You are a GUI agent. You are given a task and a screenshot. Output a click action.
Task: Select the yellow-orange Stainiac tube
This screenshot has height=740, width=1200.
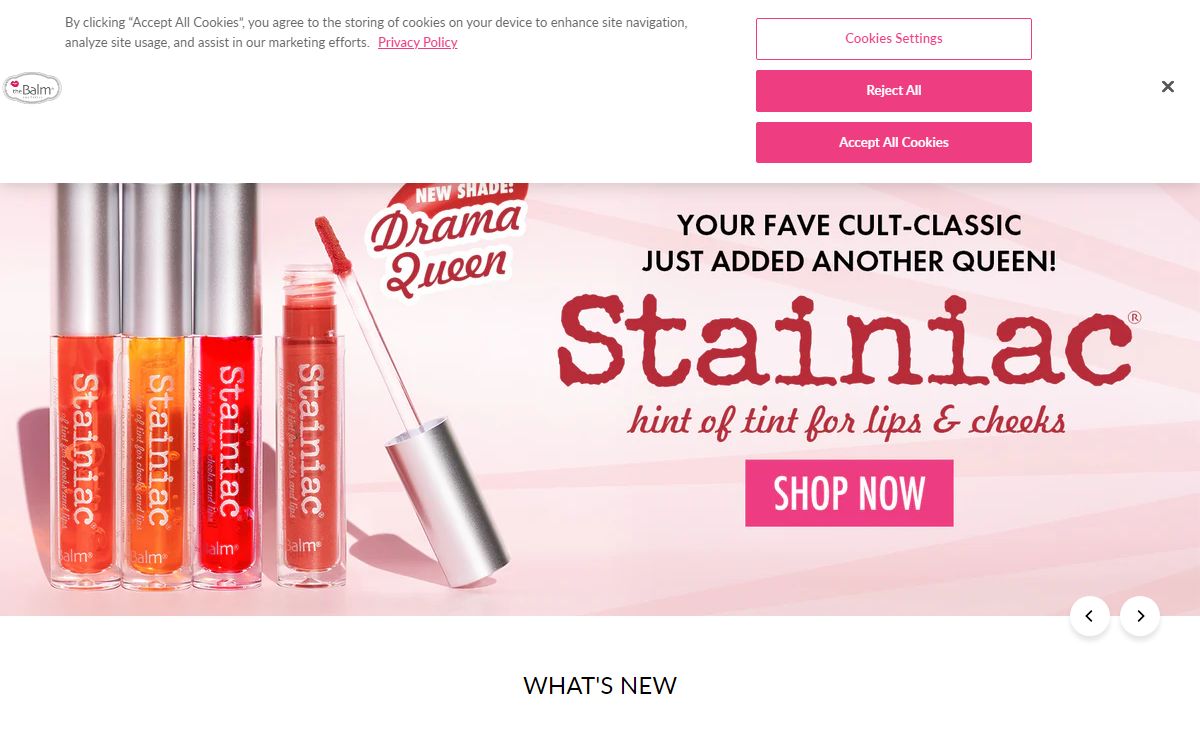tap(156, 385)
